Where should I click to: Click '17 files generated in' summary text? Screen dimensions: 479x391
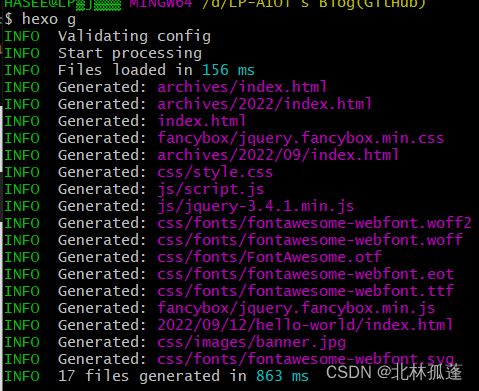coord(152,376)
